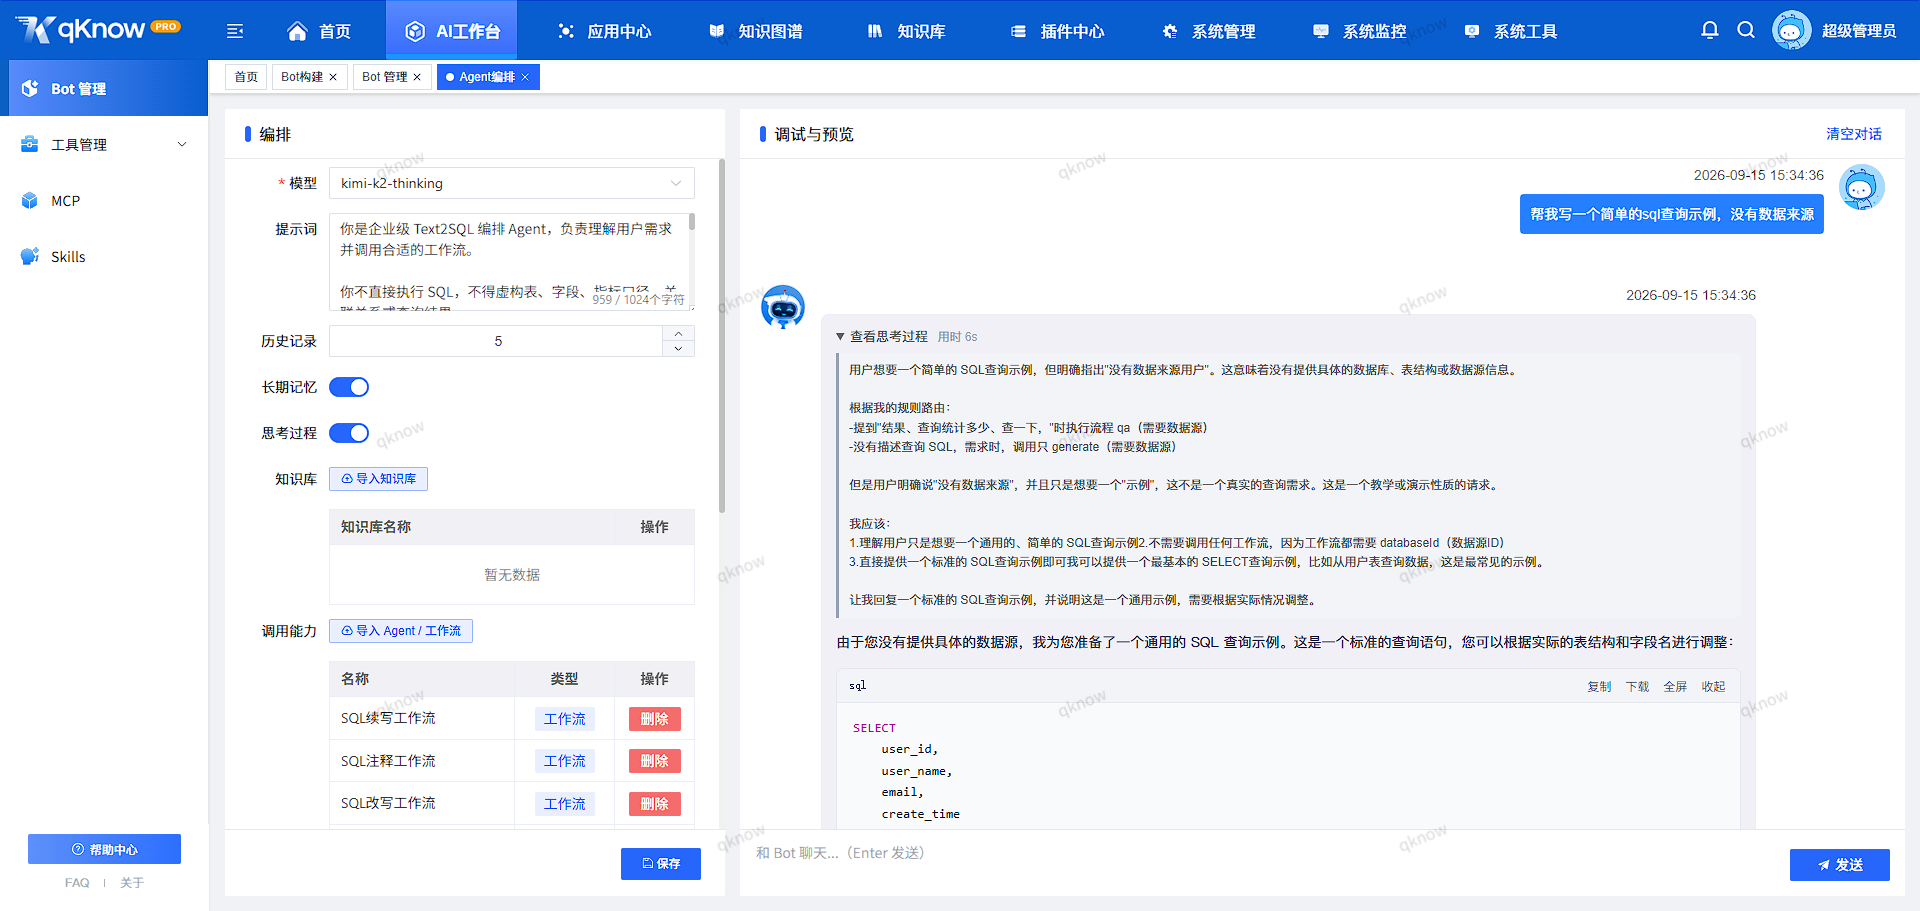Switch to the 知识图谱 top menu
This screenshot has width=1920, height=911.
click(756, 31)
